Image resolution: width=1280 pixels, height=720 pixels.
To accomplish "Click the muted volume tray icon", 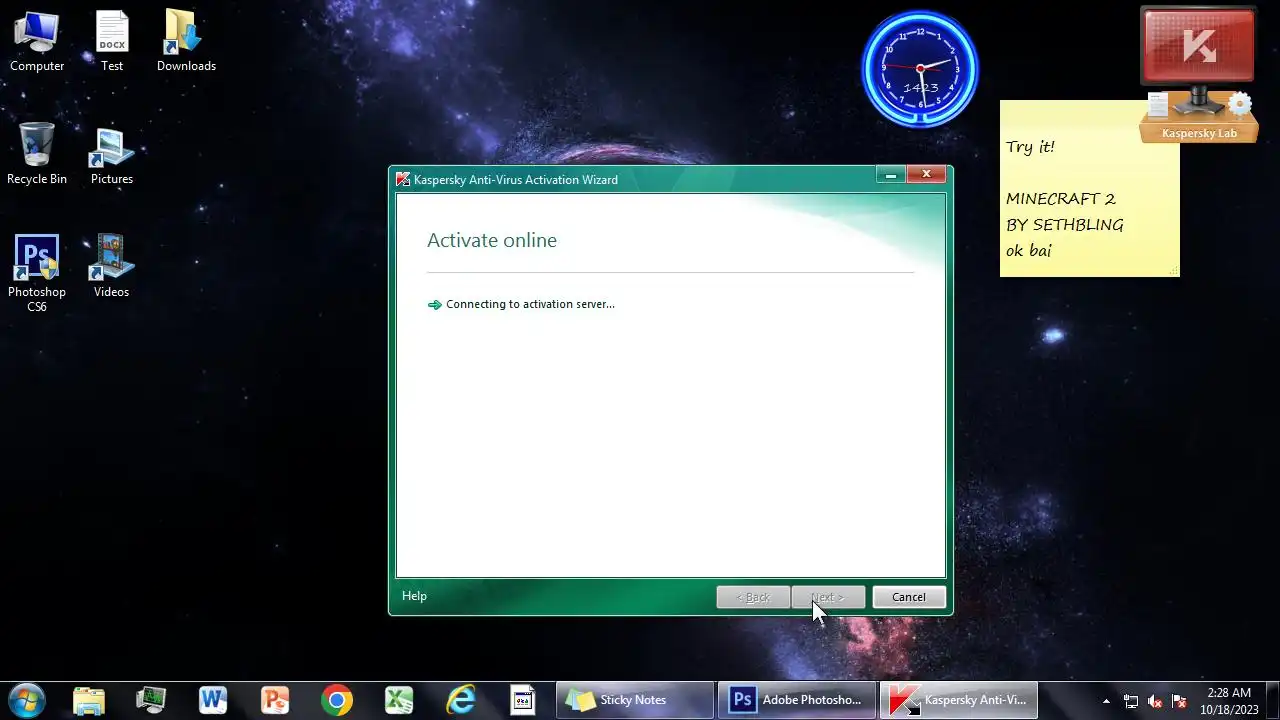I will (x=1155, y=701).
